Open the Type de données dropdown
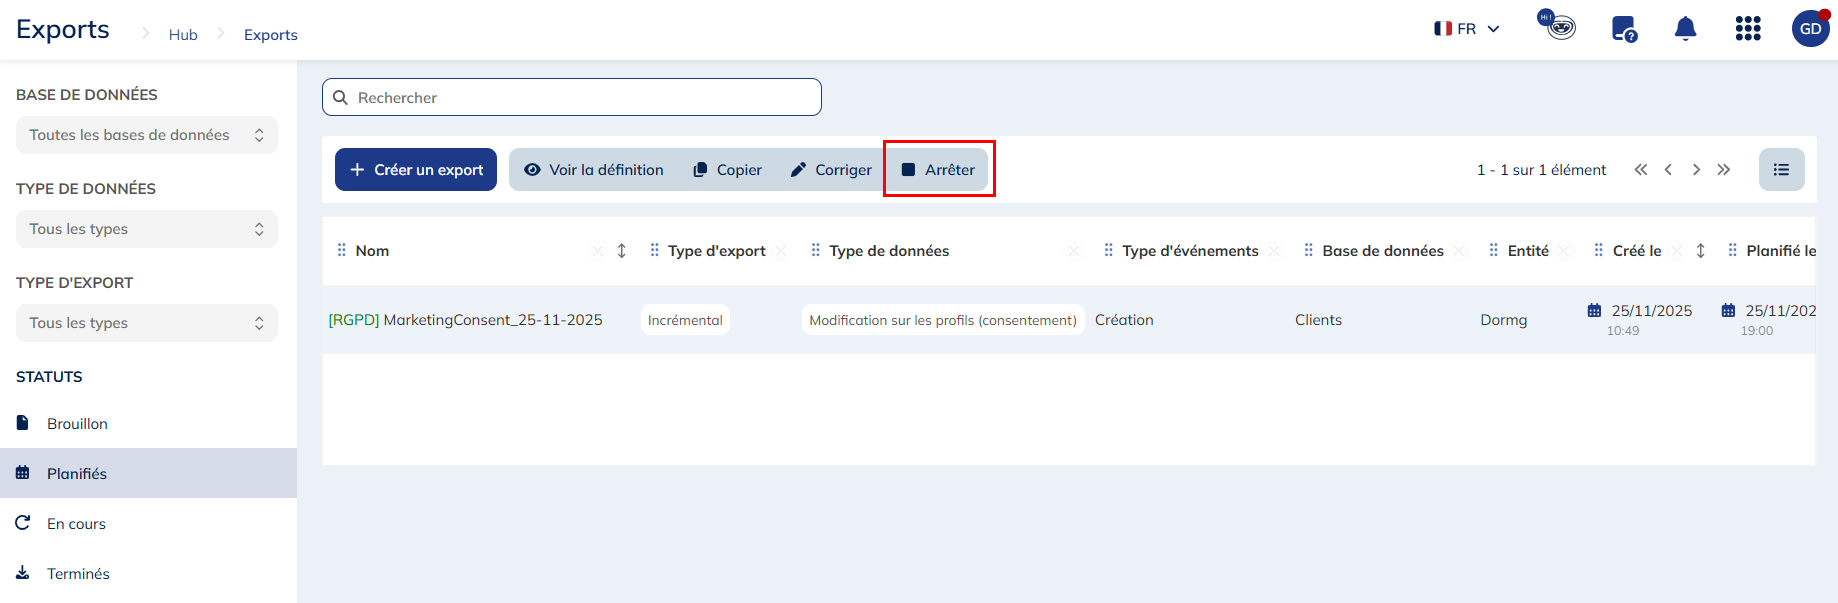Image resolution: width=1838 pixels, height=603 pixels. [x=146, y=229]
